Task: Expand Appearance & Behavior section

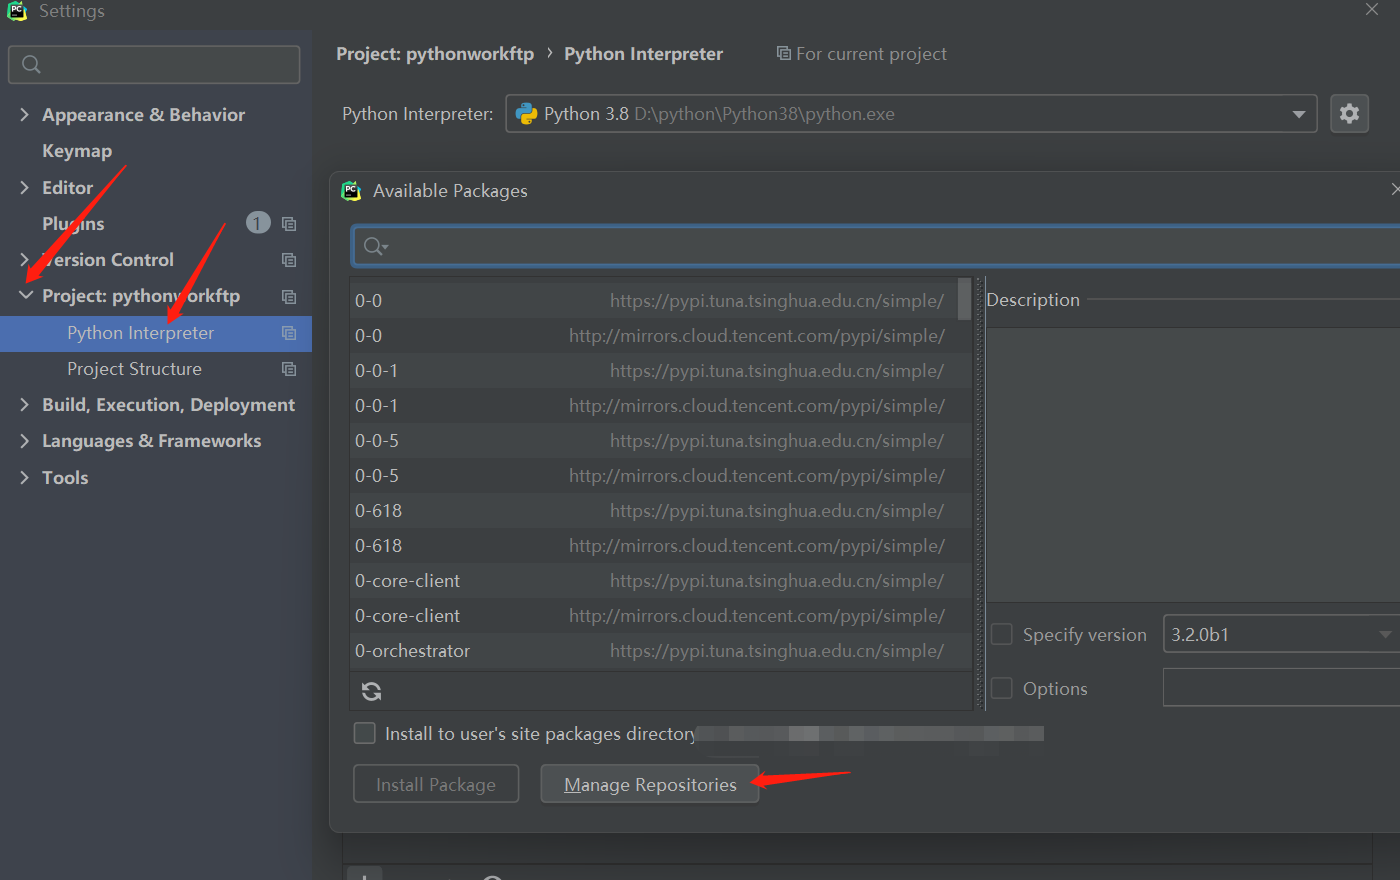Action: (24, 115)
